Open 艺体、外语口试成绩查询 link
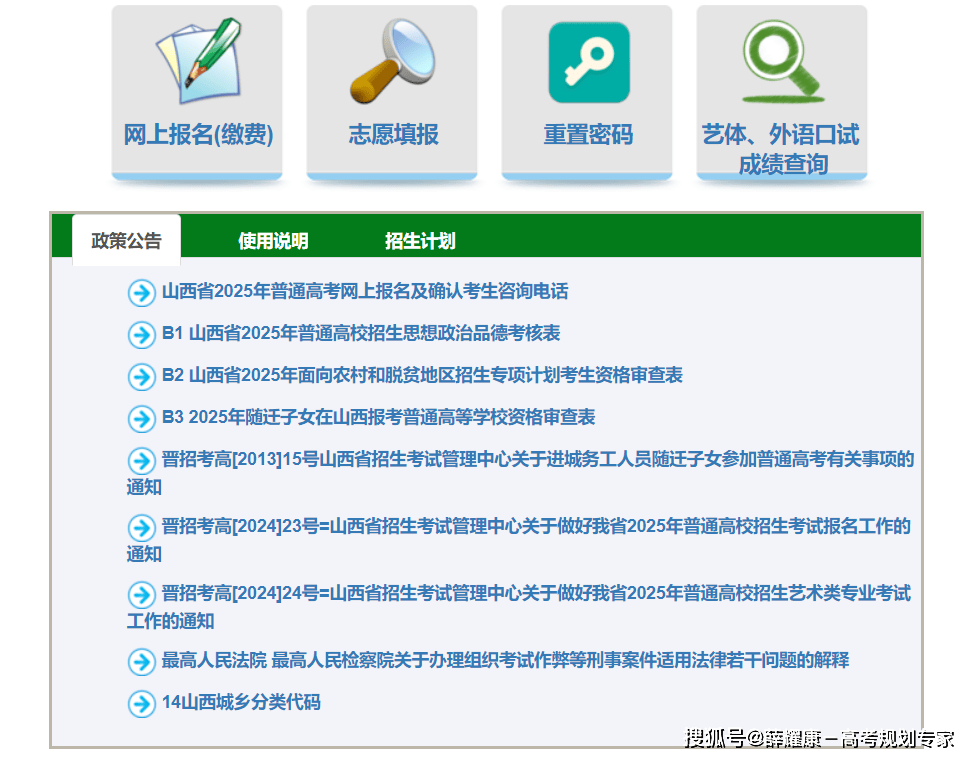Image resolution: width=976 pixels, height=760 pixels. point(782,149)
